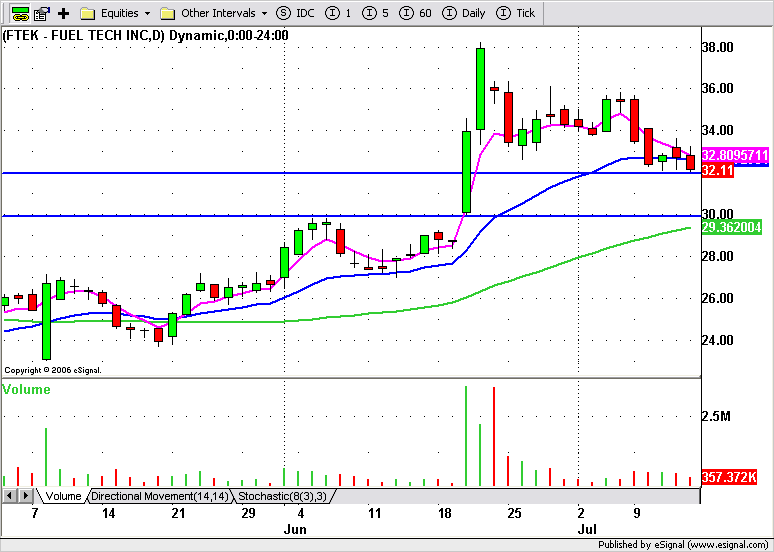Click the green 29.362004 moving average label
Screen dimensions: 774x552
(731, 227)
